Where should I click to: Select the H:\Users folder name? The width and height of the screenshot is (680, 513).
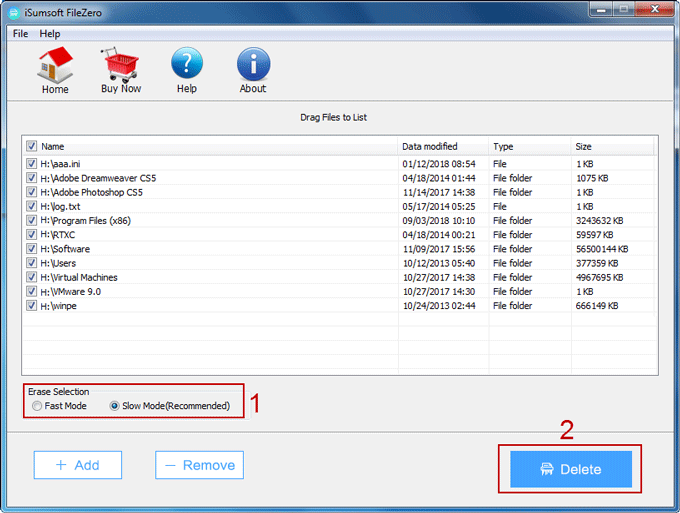[x=58, y=263]
